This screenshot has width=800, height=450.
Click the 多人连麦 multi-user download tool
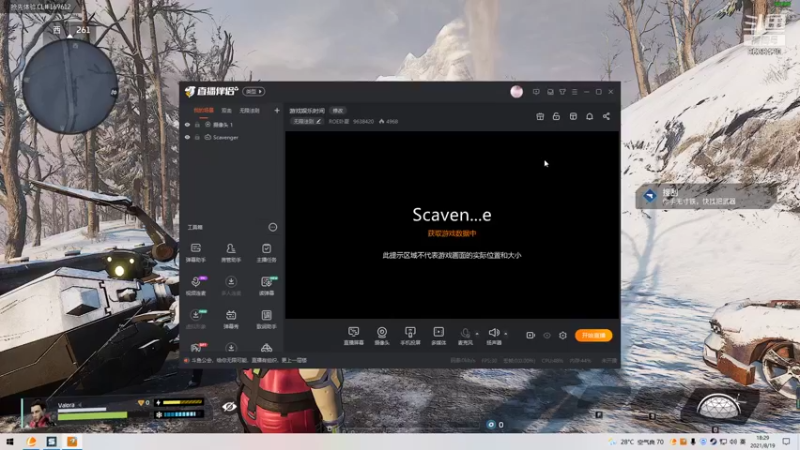tap(231, 286)
